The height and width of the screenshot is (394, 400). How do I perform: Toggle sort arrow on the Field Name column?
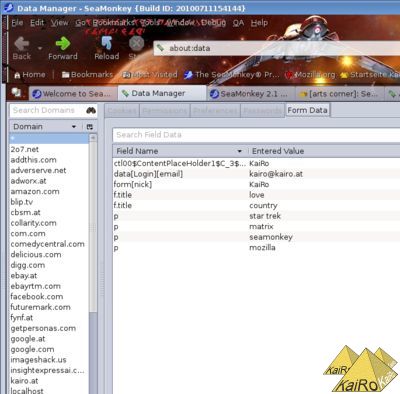tap(239, 151)
